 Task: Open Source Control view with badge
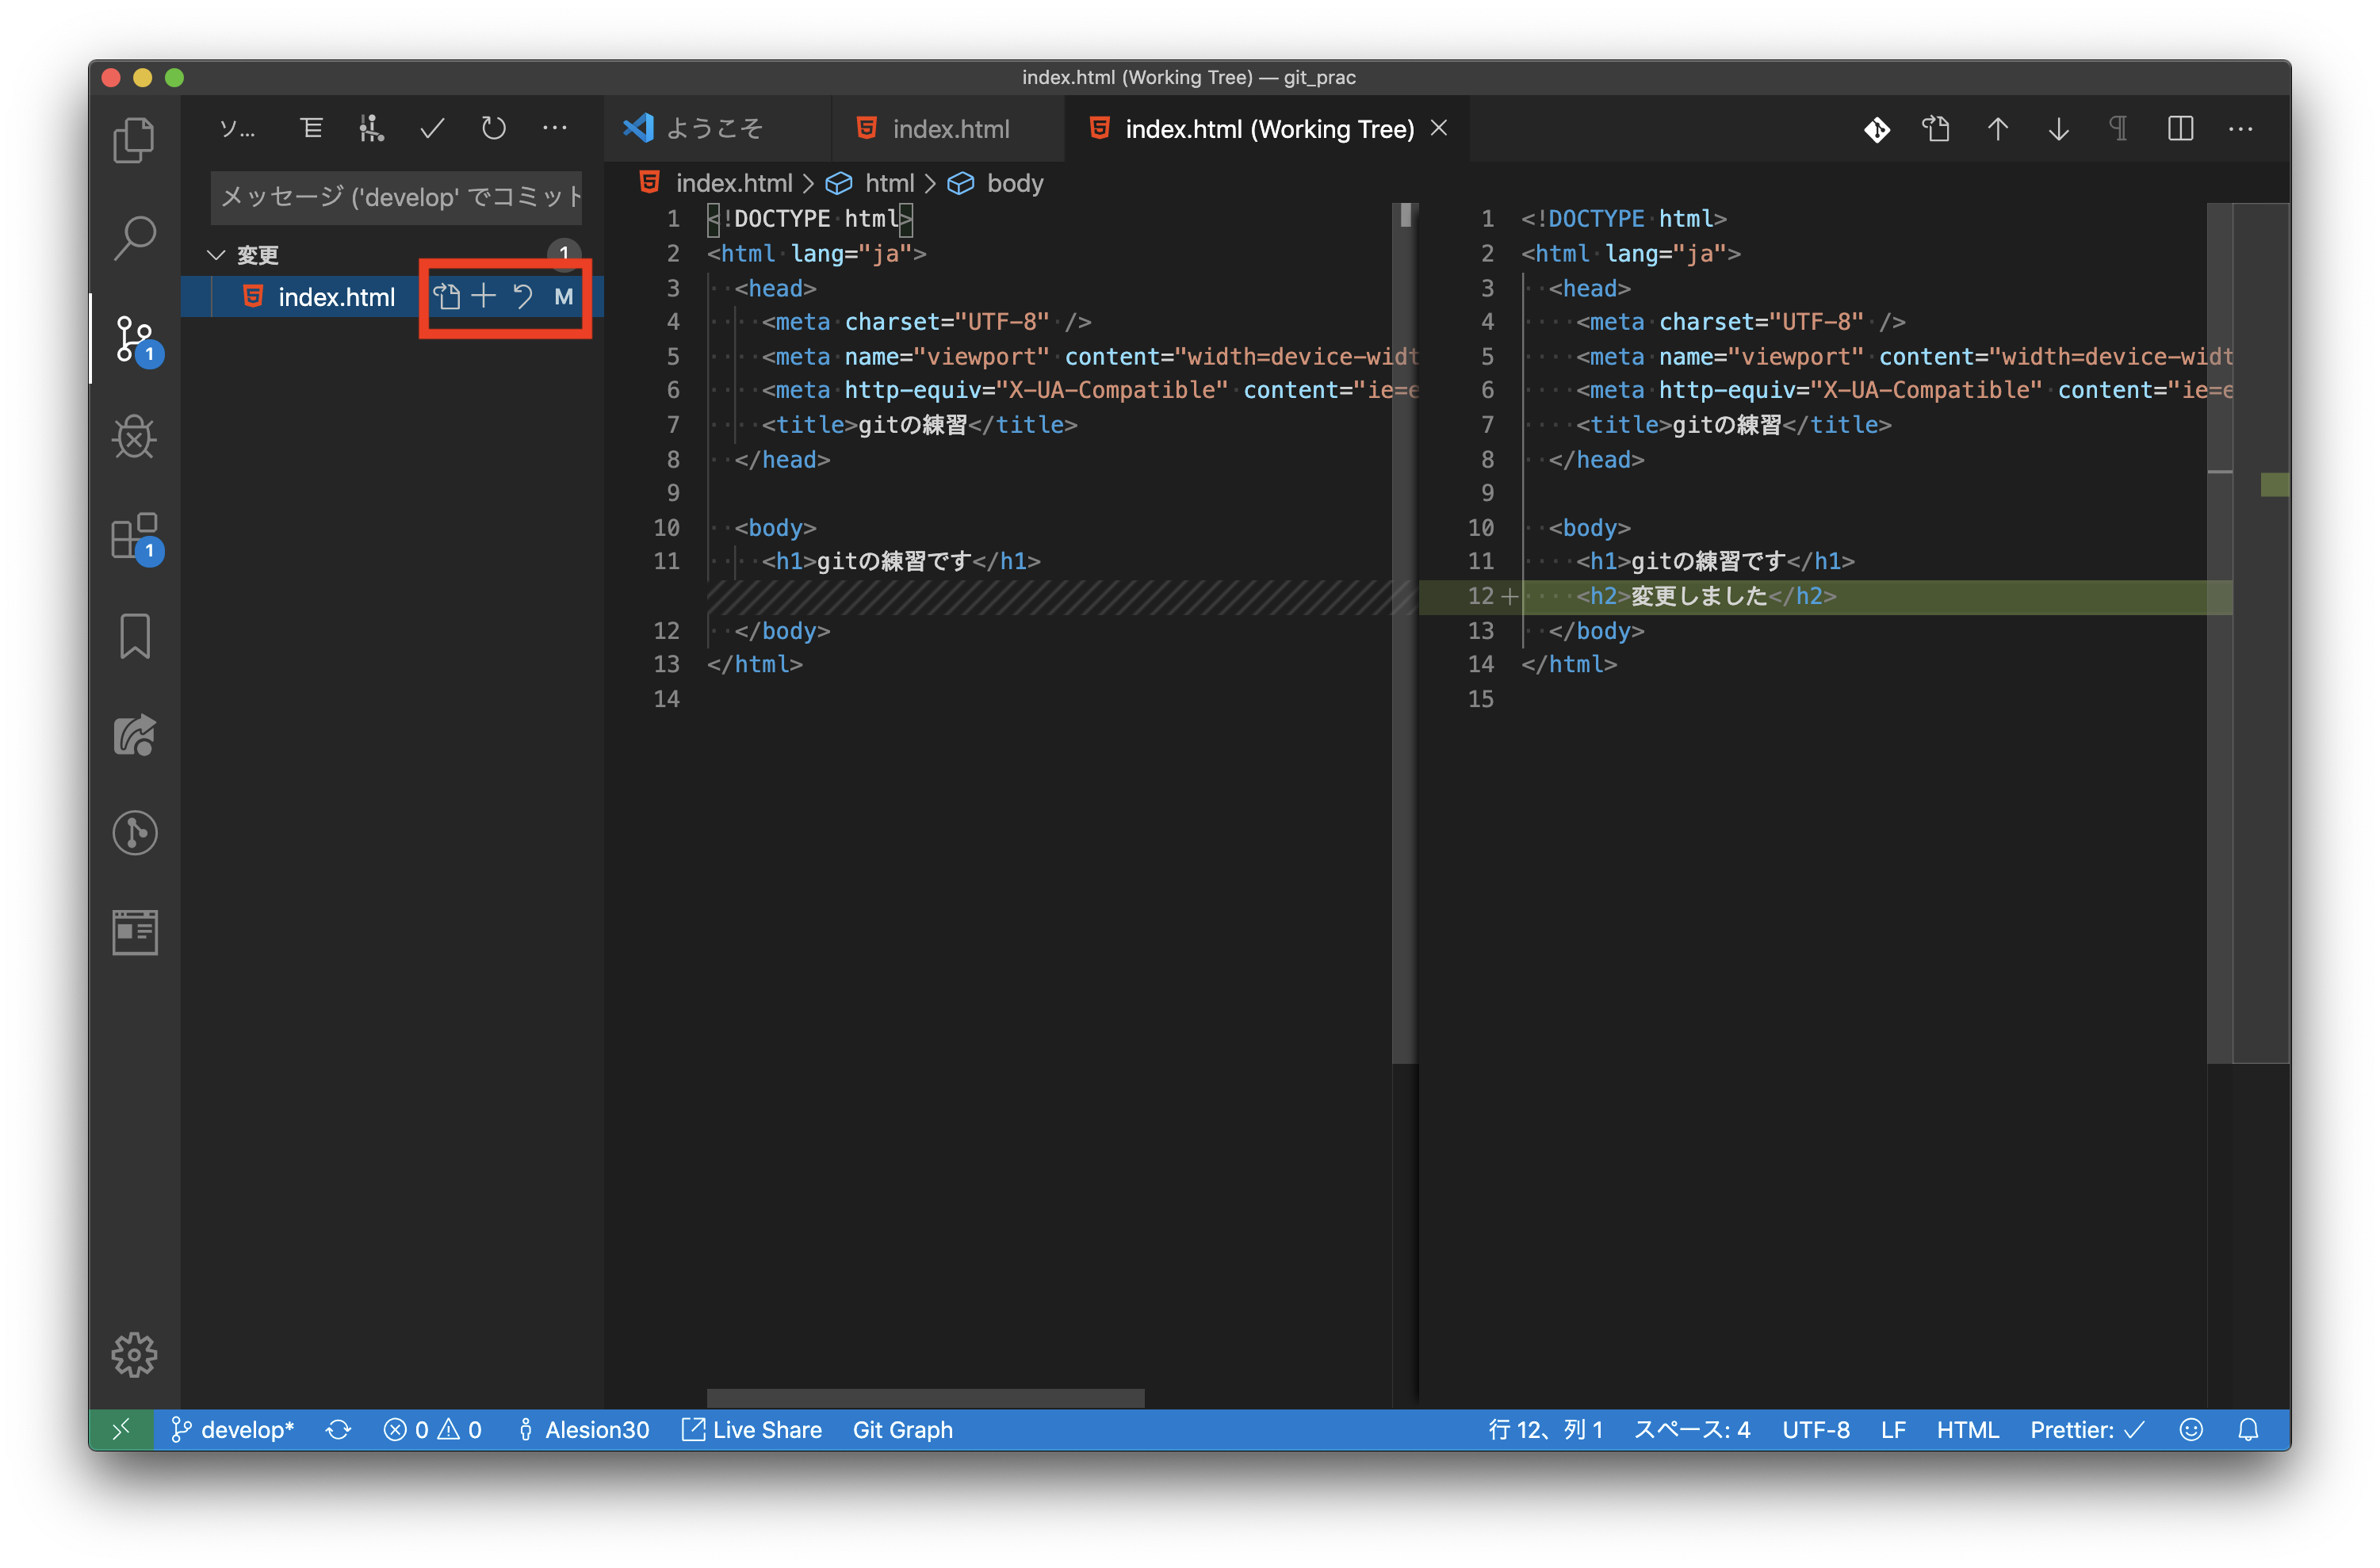click(x=136, y=339)
